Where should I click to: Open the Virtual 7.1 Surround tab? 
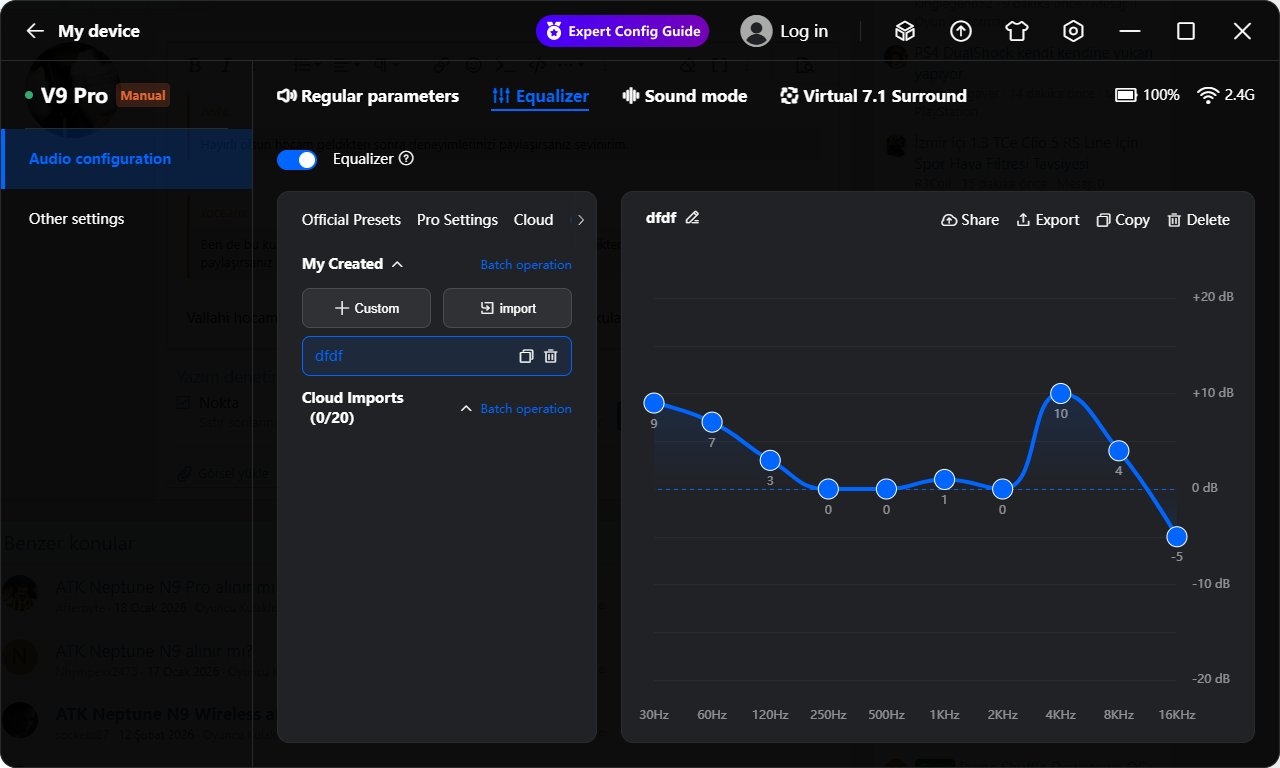pyautogui.click(x=873, y=96)
